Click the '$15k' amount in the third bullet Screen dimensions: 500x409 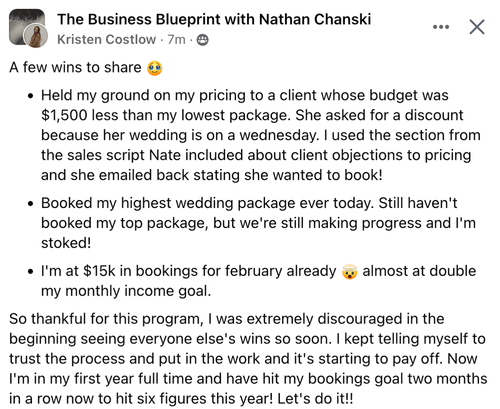[x=99, y=271]
